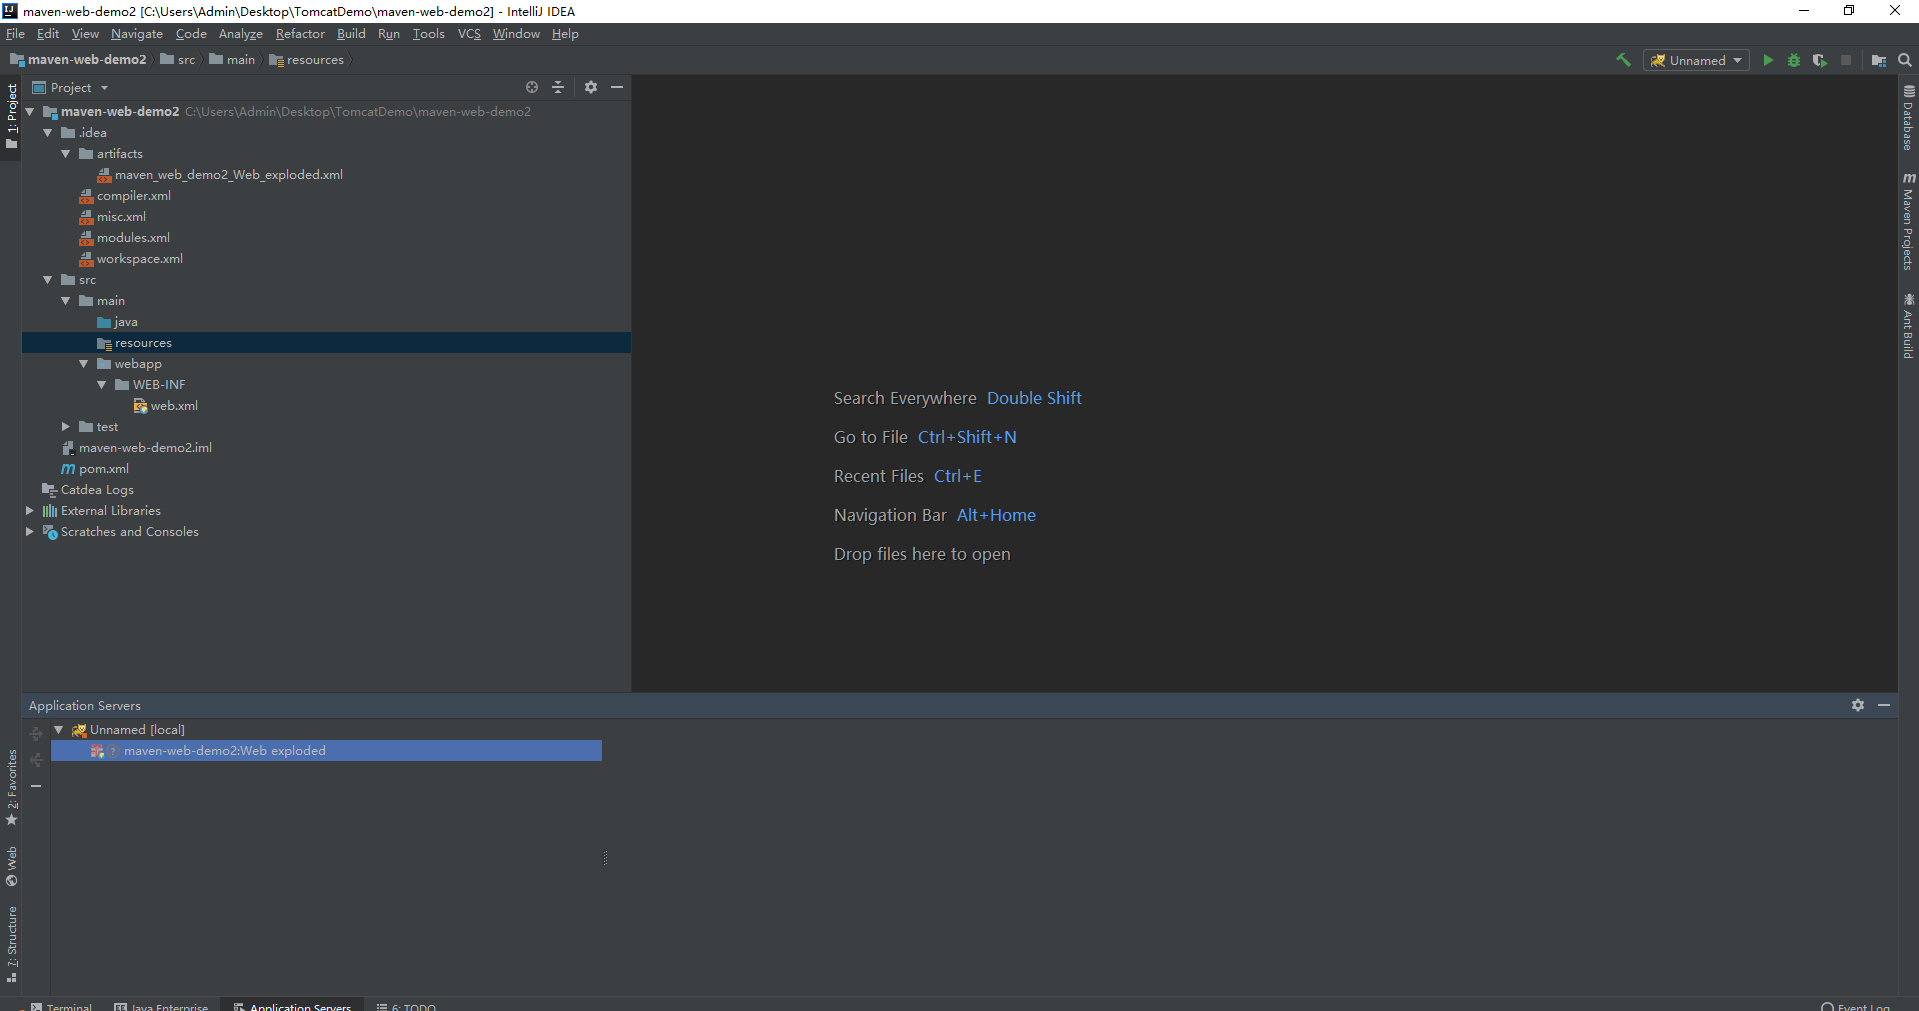This screenshot has height=1011, width=1919.
Task: Click the Build Project hammer icon
Action: [x=1623, y=60]
